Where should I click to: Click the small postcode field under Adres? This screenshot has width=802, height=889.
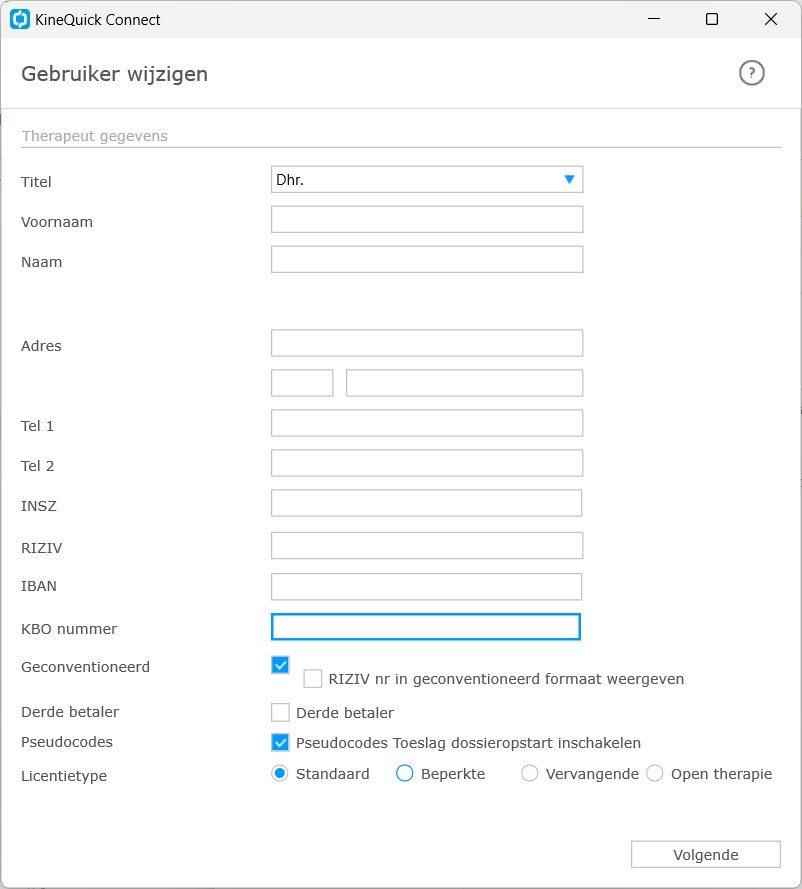pyautogui.click(x=302, y=383)
